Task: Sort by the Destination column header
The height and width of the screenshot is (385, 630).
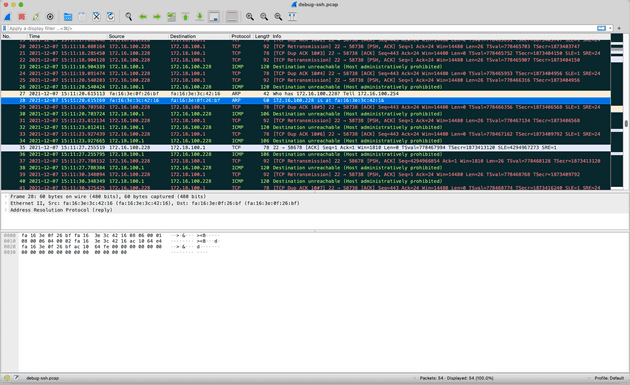Action: coord(199,36)
